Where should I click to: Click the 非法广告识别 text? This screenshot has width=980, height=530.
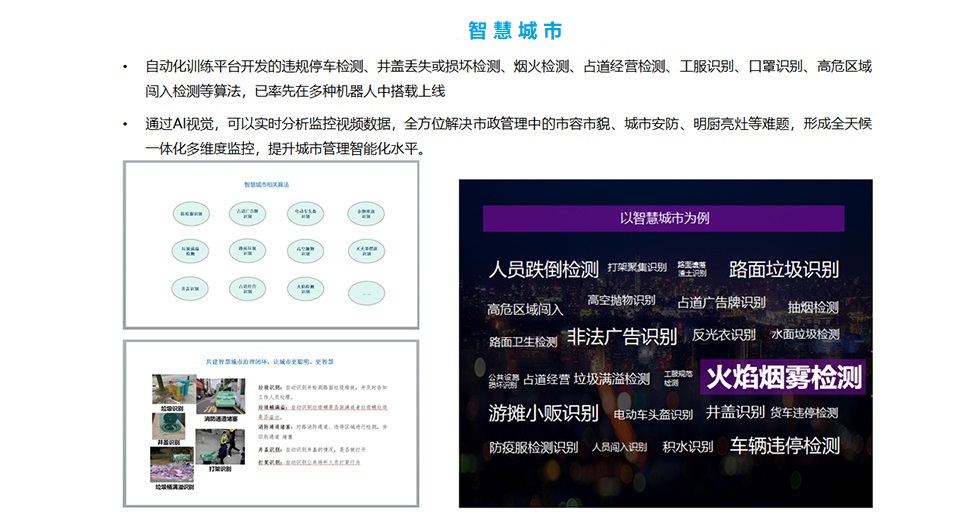click(x=621, y=337)
